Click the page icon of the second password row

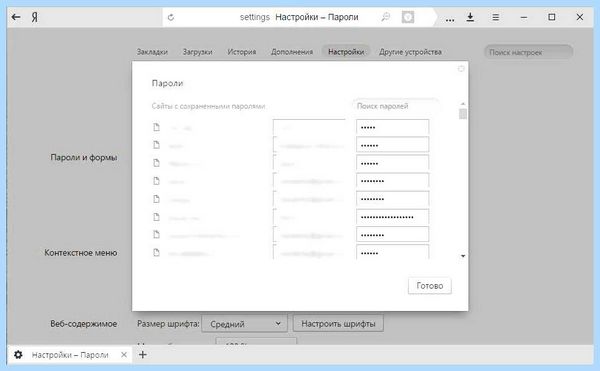[x=156, y=145]
